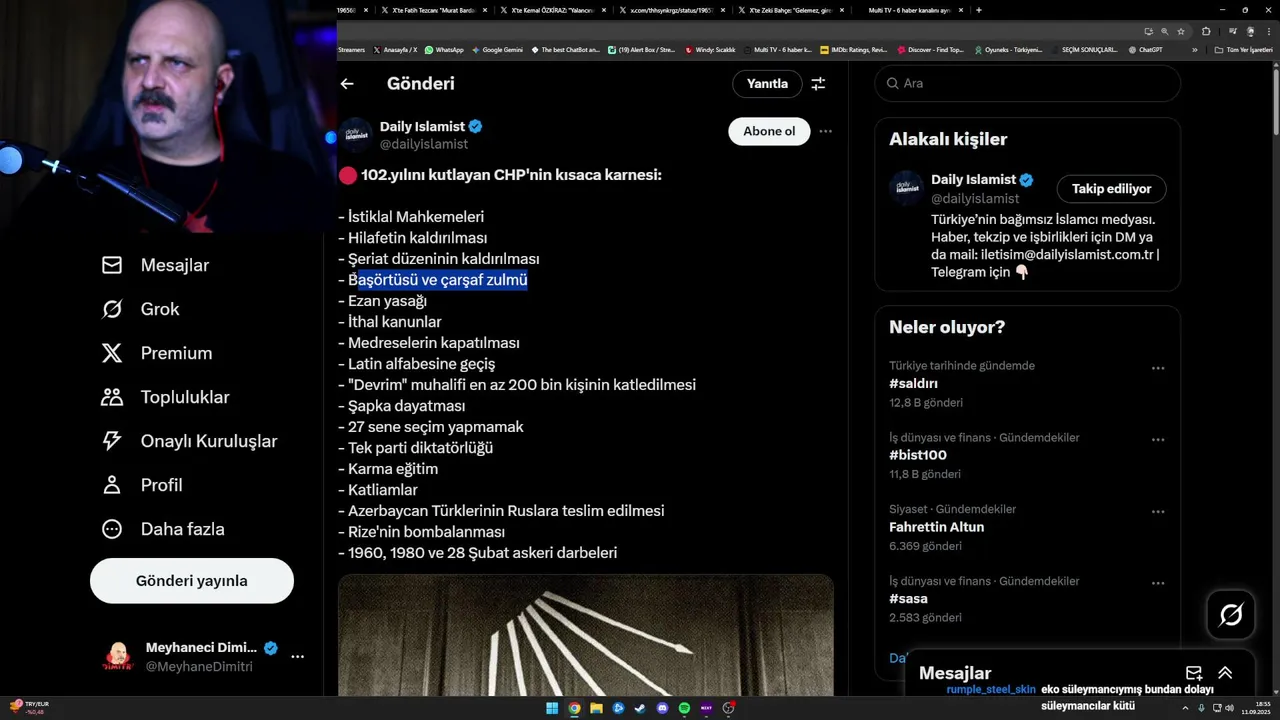Open Premium in the sidebar
The height and width of the screenshot is (720, 1280).
click(157, 353)
